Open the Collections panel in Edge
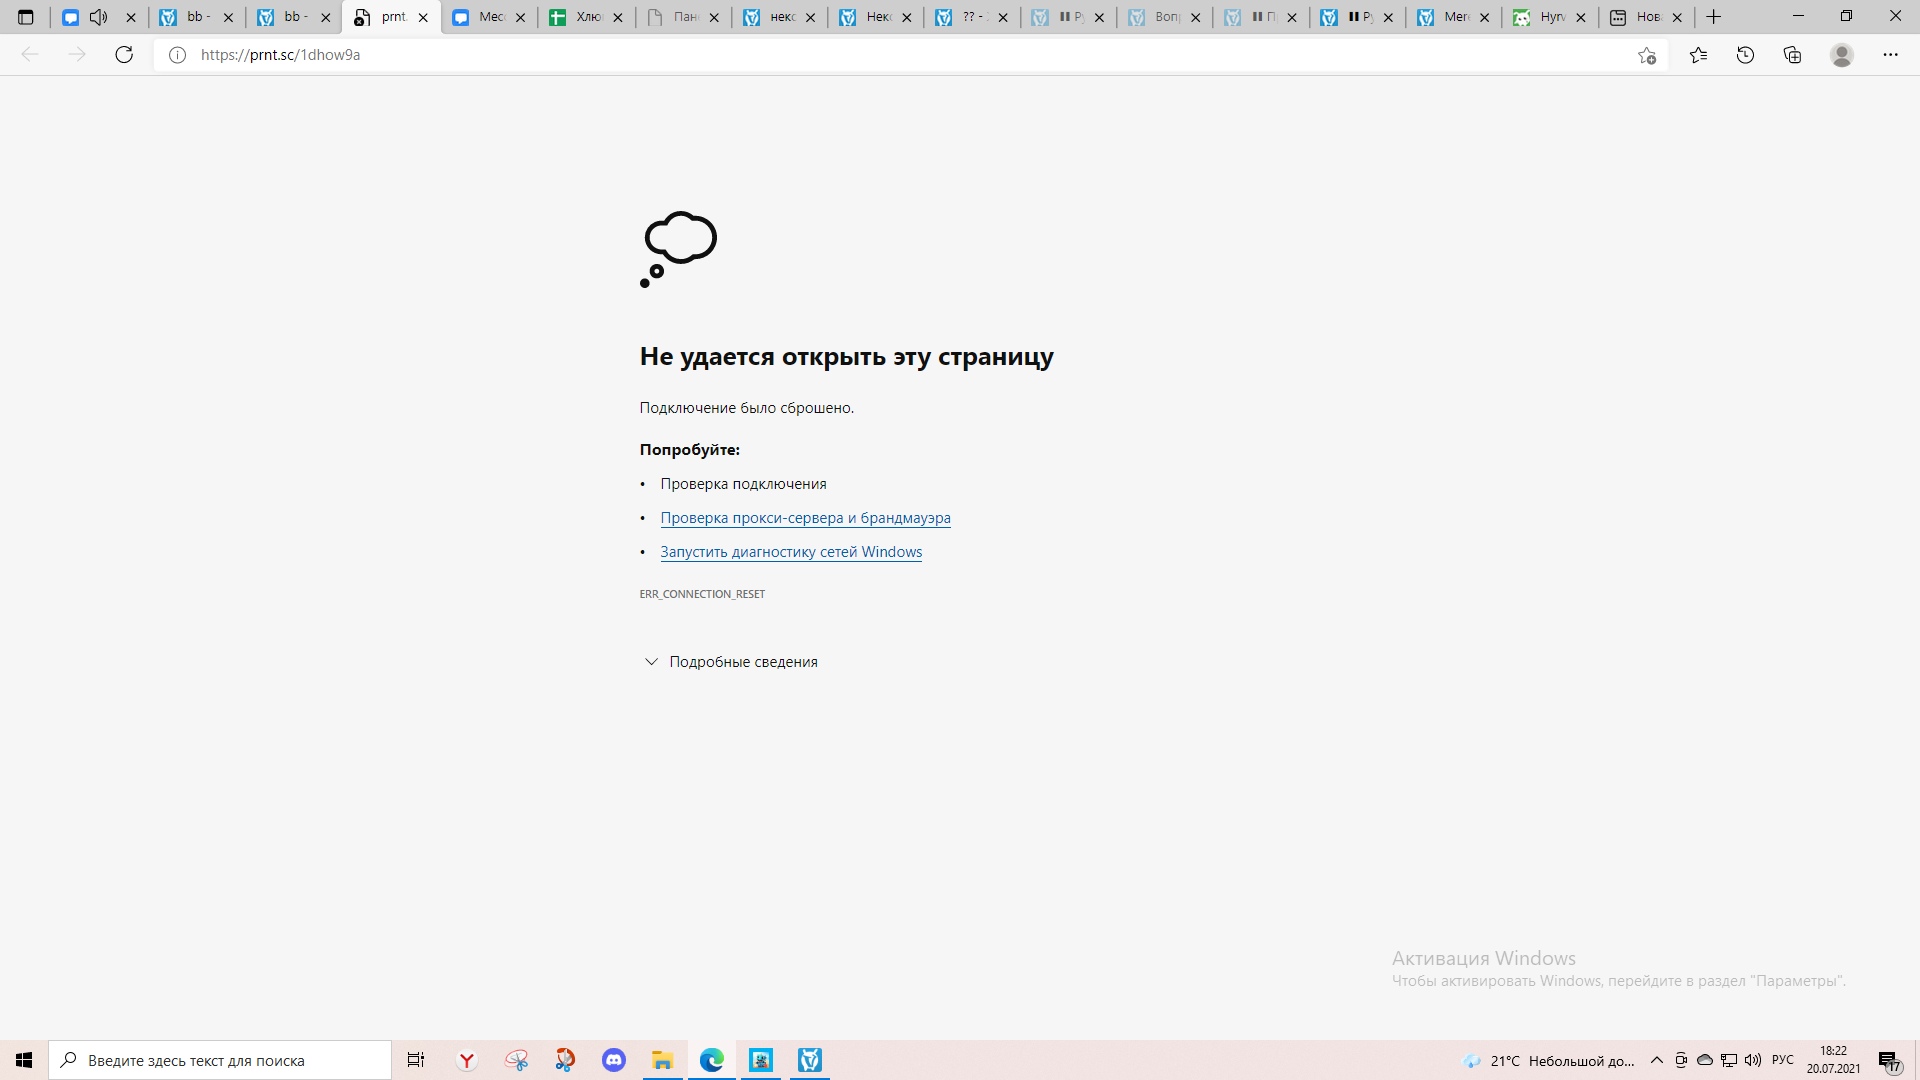The image size is (1920, 1080). pyautogui.click(x=1792, y=55)
